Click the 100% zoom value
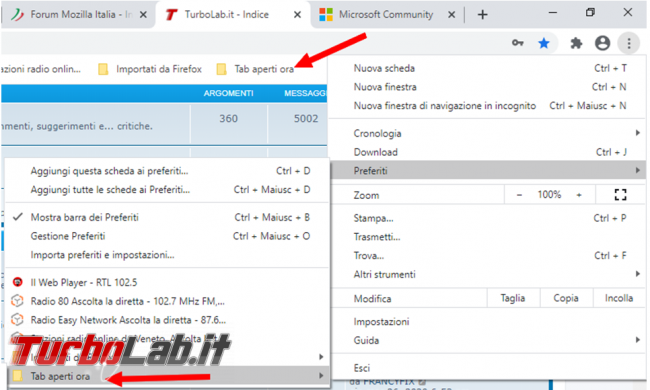The width and height of the screenshot is (650, 390). coord(549,195)
